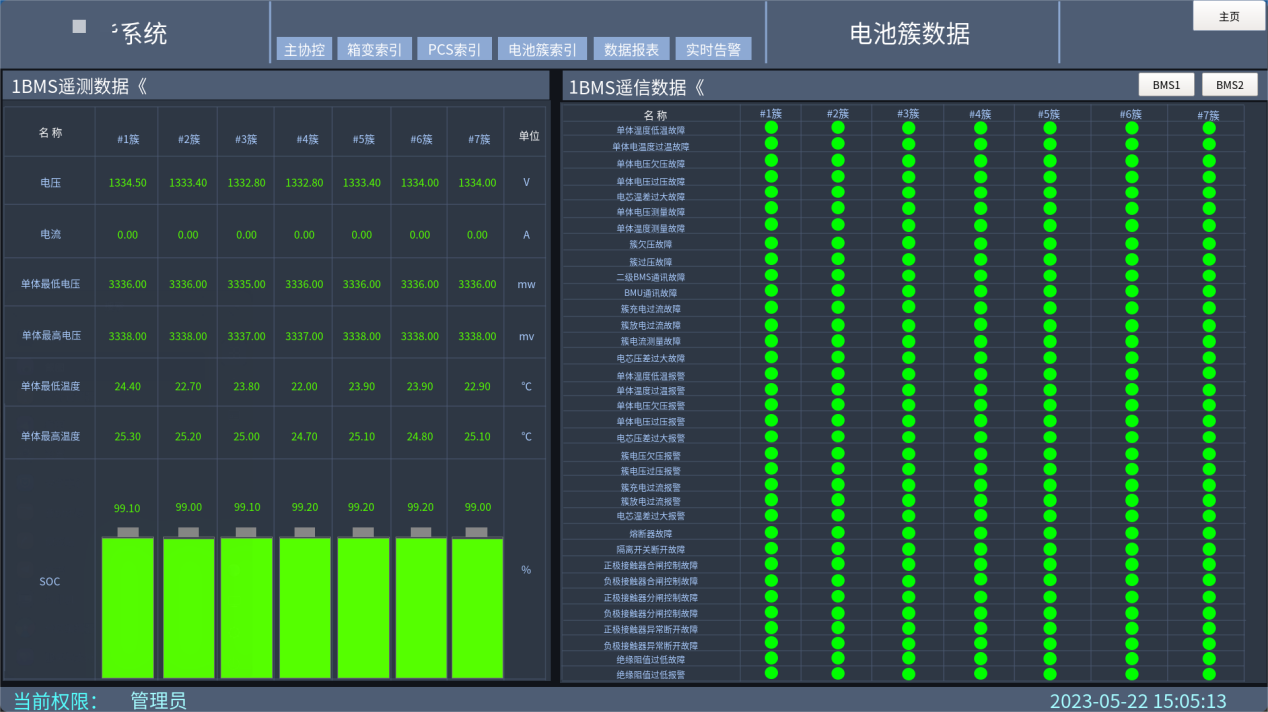Switch to the 箱变索引 tab

374,50
